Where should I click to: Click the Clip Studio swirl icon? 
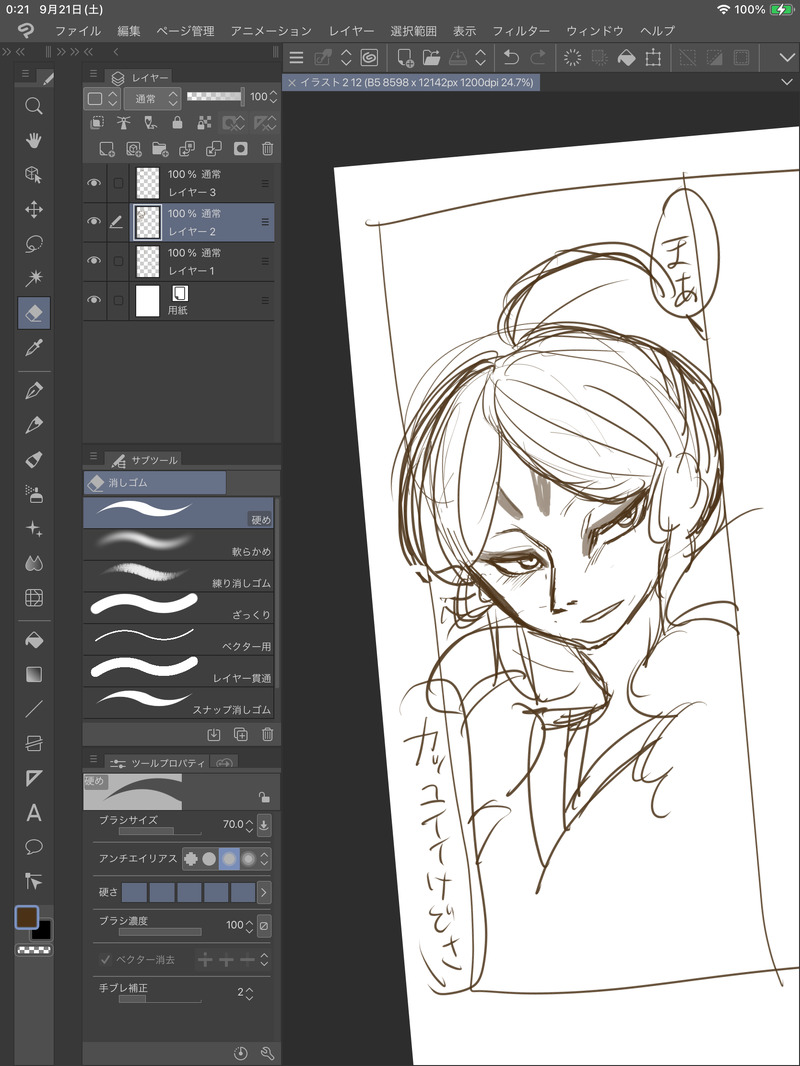pos(369,58)
